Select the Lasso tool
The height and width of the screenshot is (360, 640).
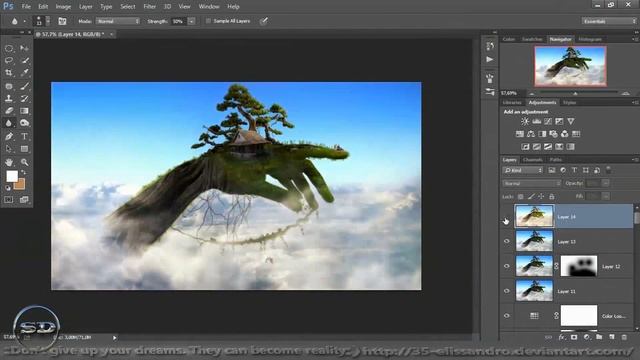tap(9, 60)
